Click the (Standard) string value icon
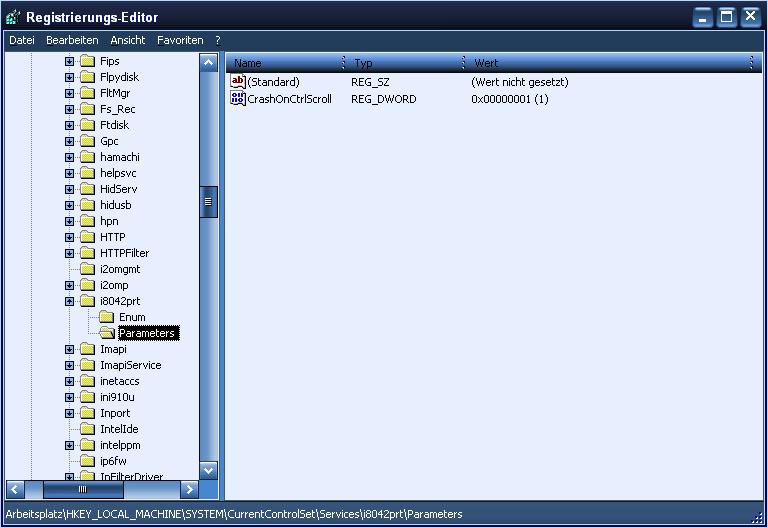Screen dimensions: 768x528 click(x=238, y=82)
